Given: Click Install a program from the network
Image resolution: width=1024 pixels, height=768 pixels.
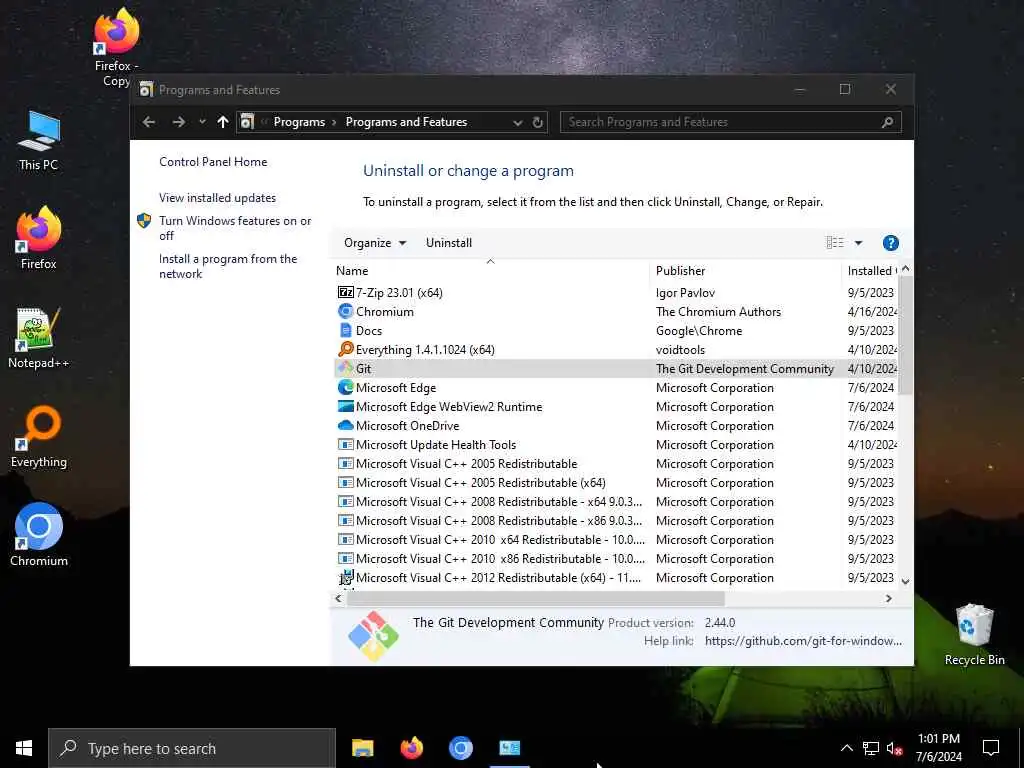Looking at the screenshot, I should (228, 266).
